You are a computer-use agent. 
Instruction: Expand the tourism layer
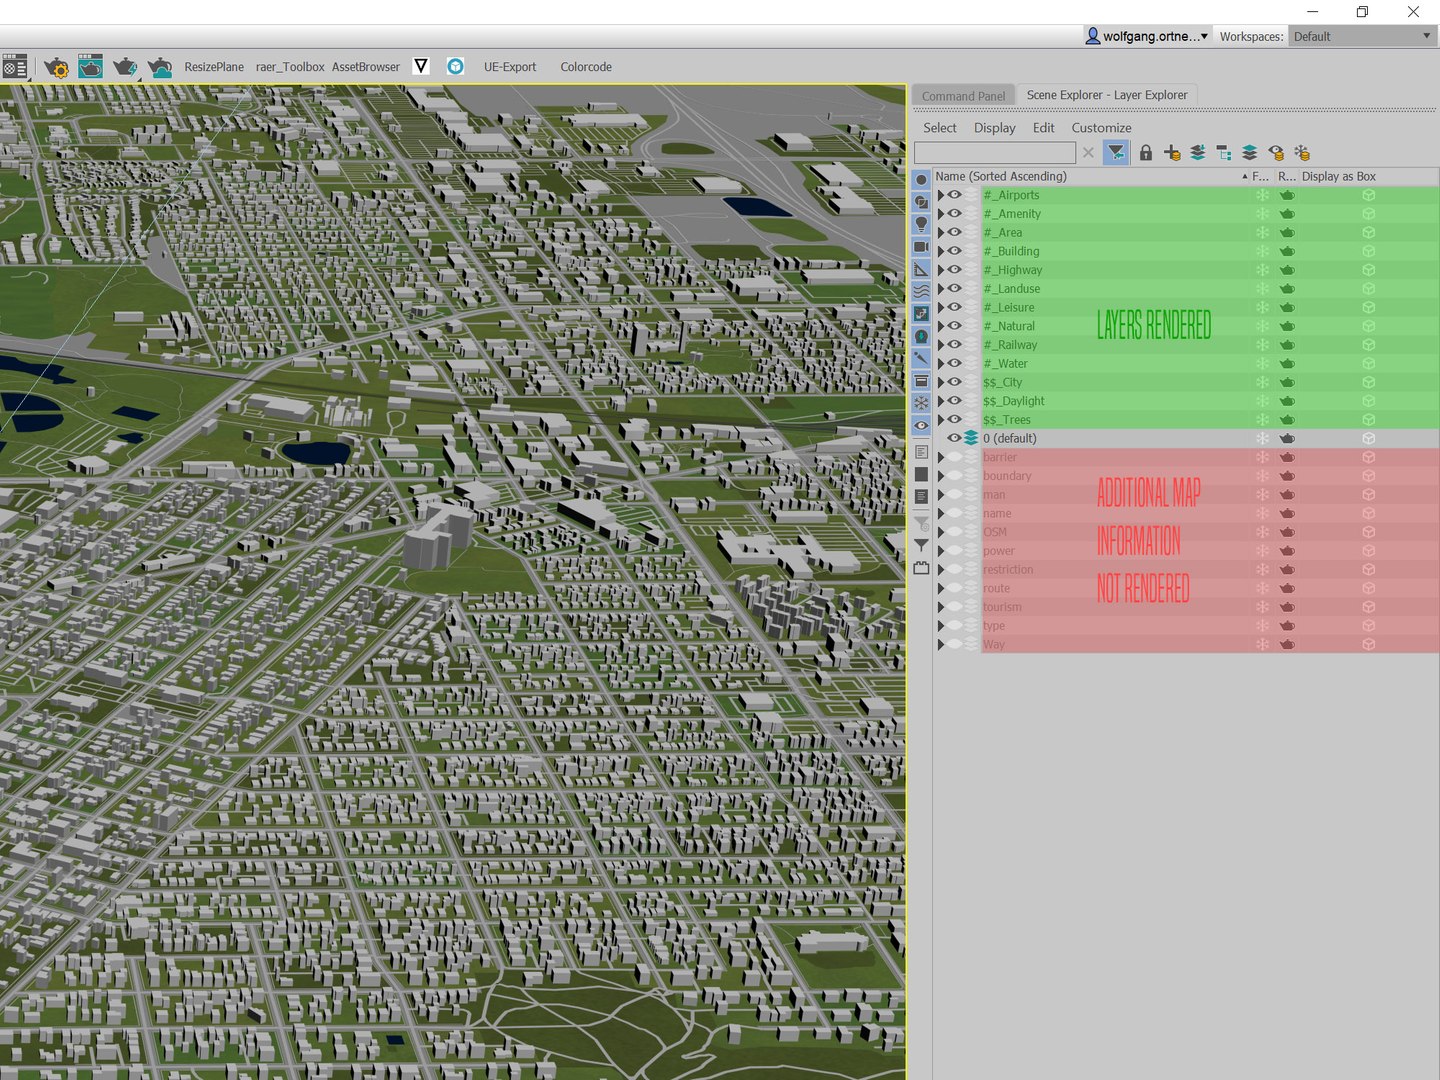coord(941,607)
